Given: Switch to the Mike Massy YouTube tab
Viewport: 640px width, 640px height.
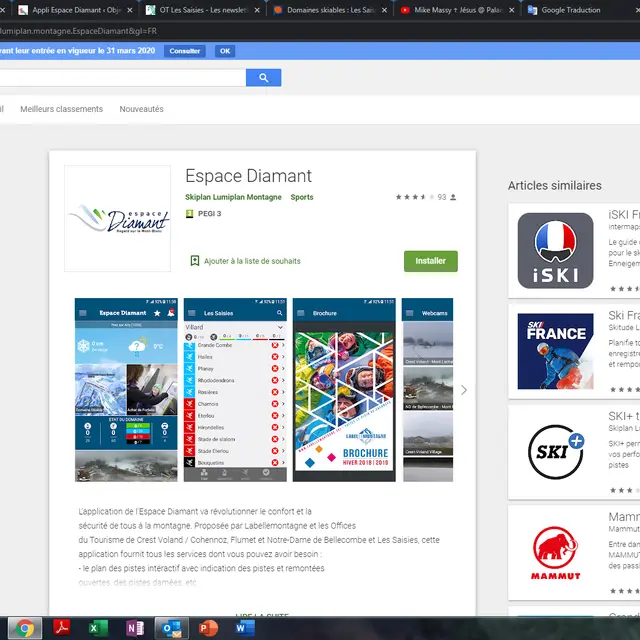Looking at the screenshot, I should [458, 10].
